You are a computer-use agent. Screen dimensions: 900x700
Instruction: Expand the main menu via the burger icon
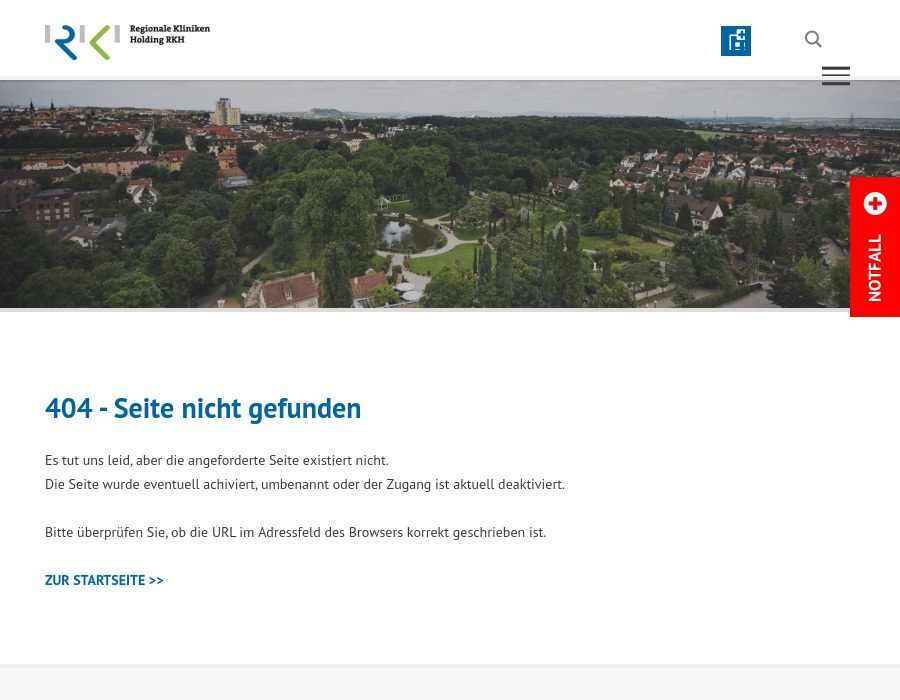coord(836,76)
